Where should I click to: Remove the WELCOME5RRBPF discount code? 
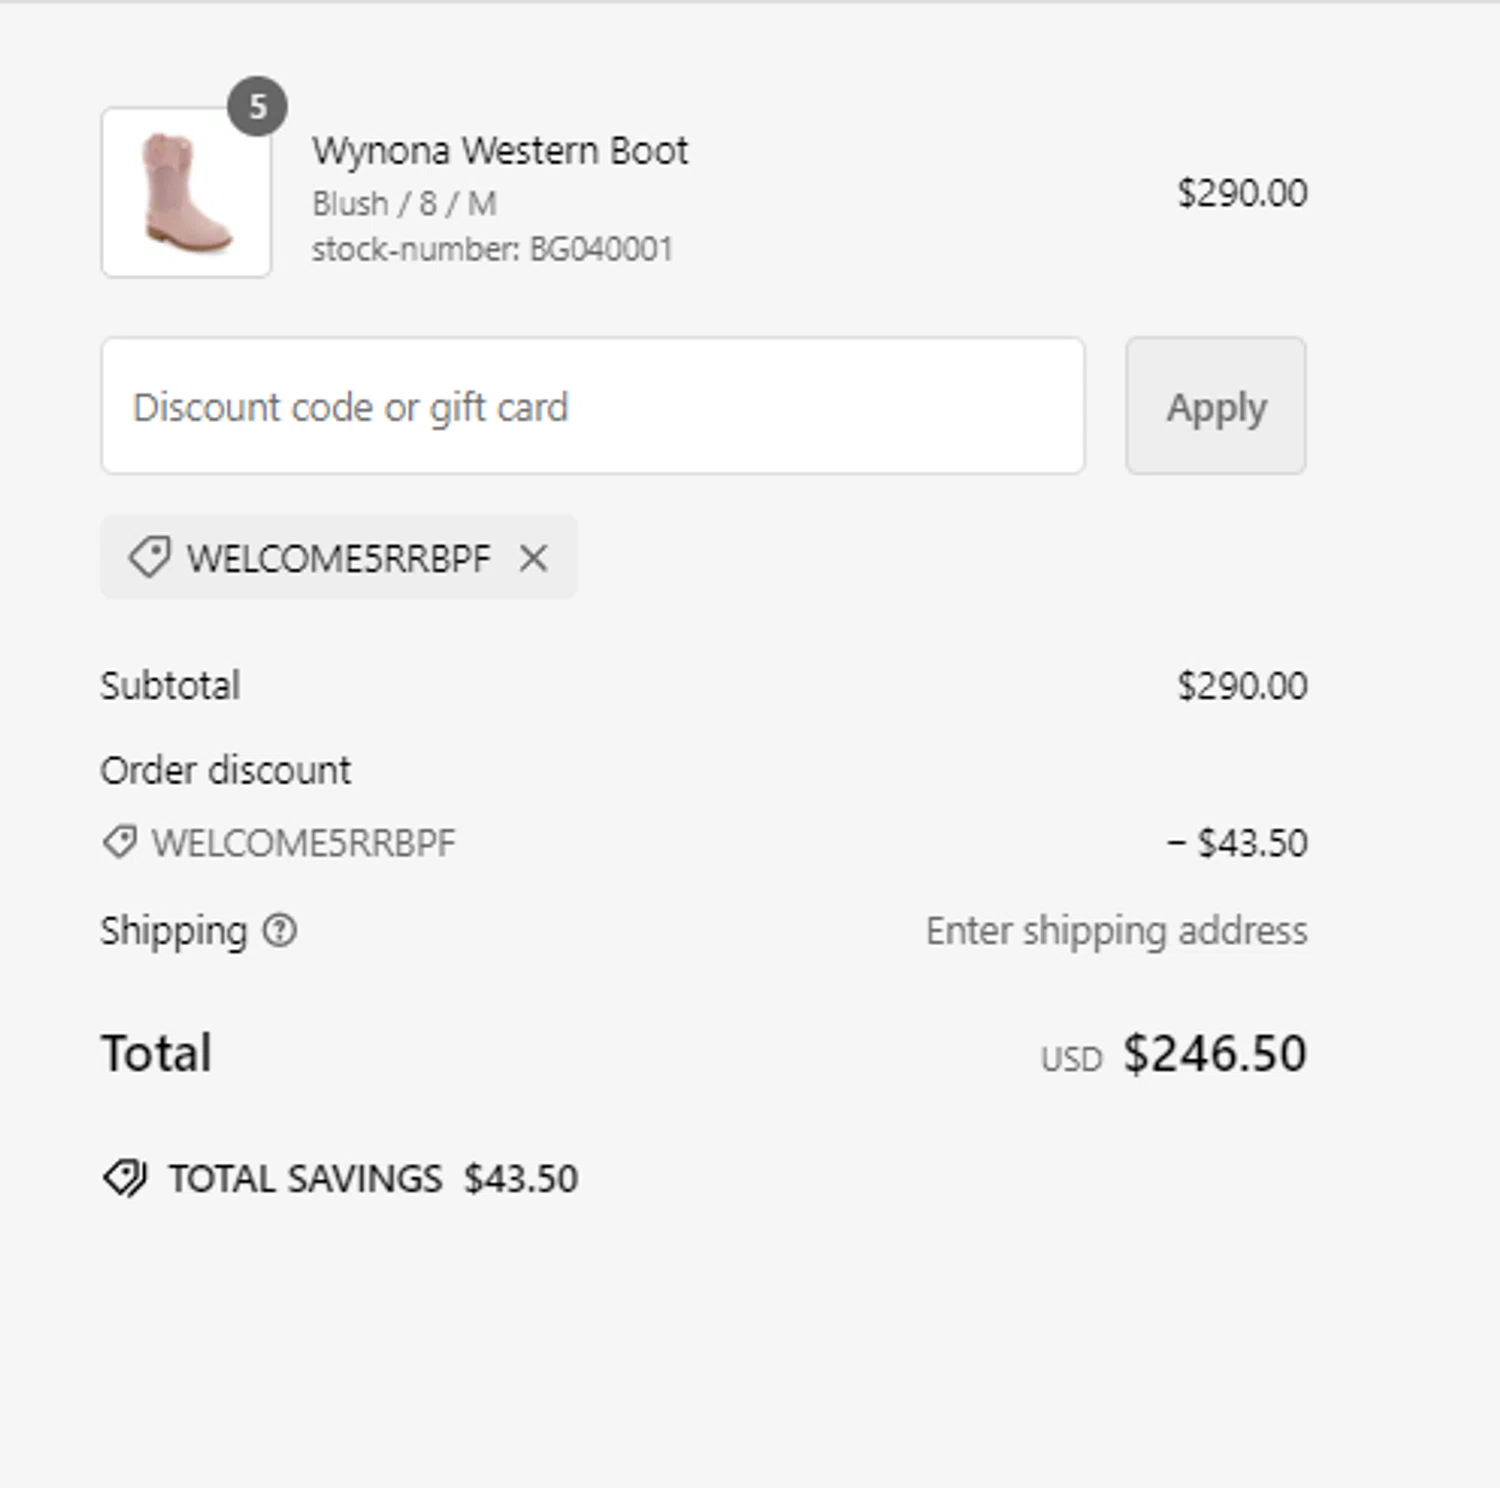pos(534,558)
